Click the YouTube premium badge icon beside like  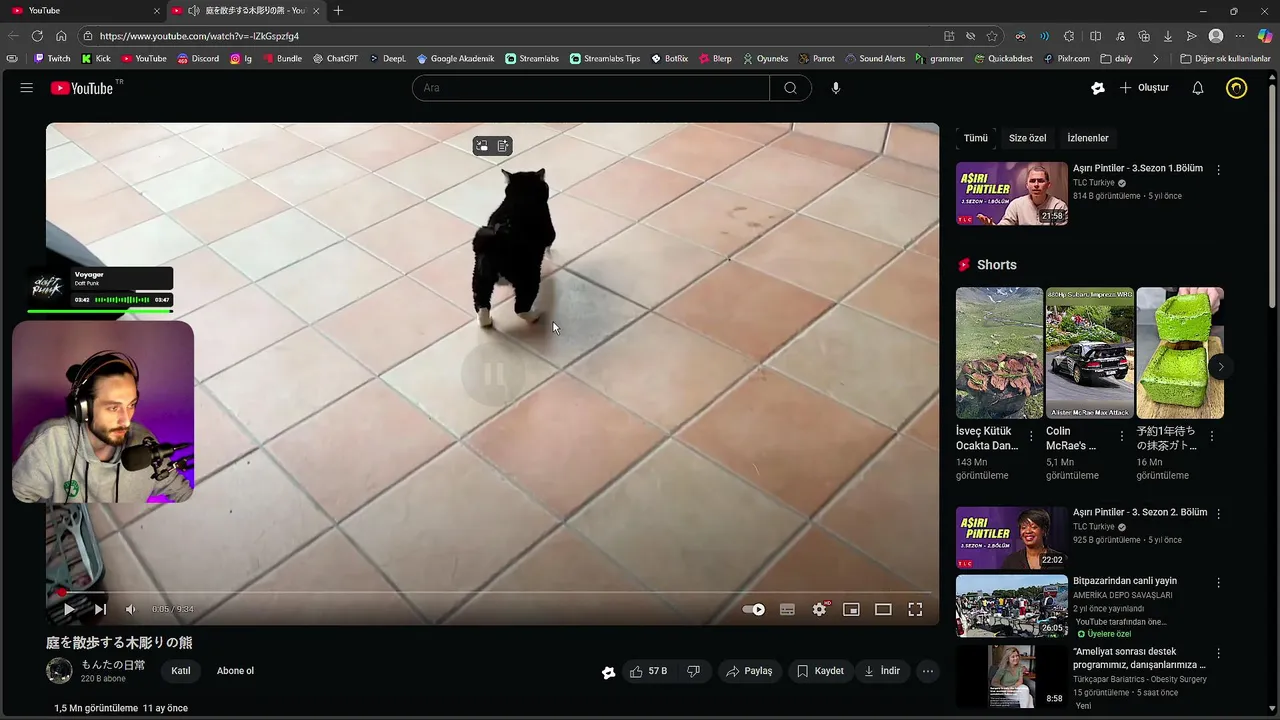[x=608, y=672]
